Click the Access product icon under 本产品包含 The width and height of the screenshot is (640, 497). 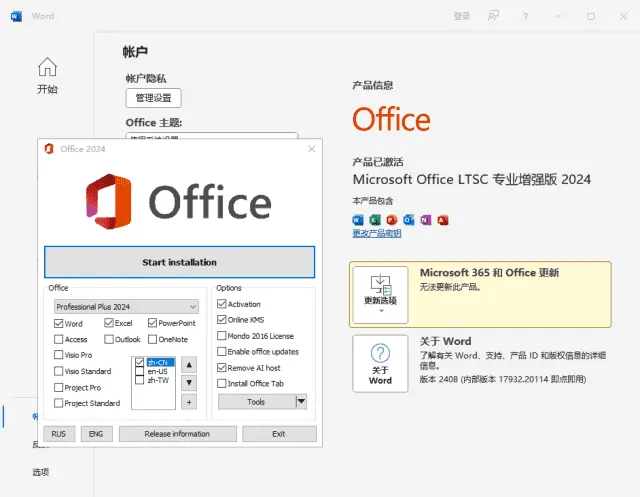[443, 220]
